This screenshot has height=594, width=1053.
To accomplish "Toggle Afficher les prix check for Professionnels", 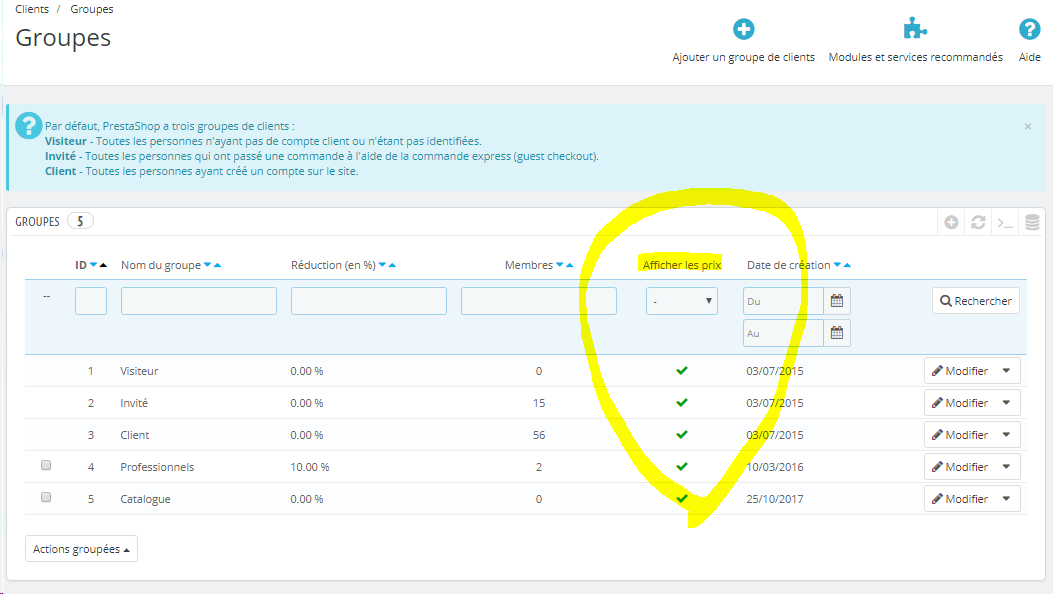I will pyautogui.click(x=682, y=466).
